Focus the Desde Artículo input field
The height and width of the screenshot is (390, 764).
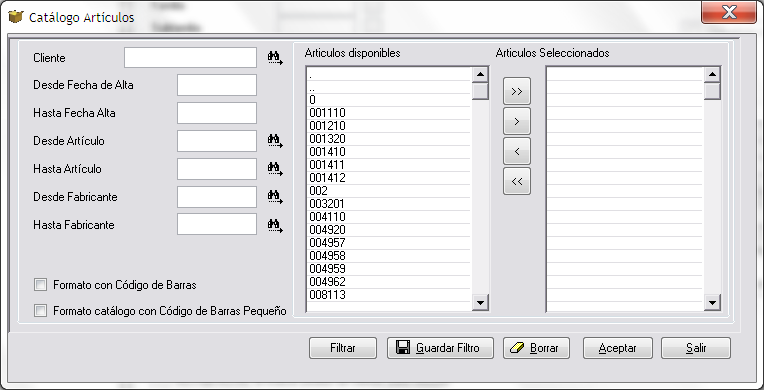pos(217,141)
